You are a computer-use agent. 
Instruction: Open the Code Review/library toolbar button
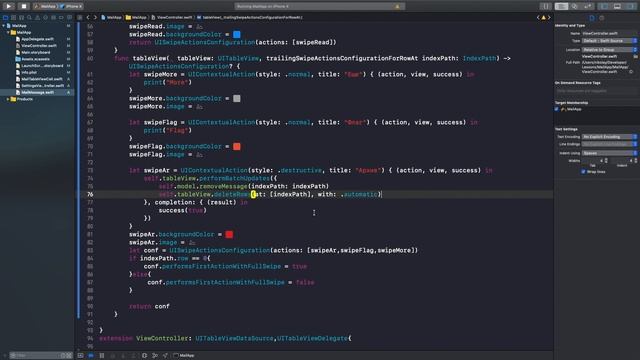pos(546,7)
